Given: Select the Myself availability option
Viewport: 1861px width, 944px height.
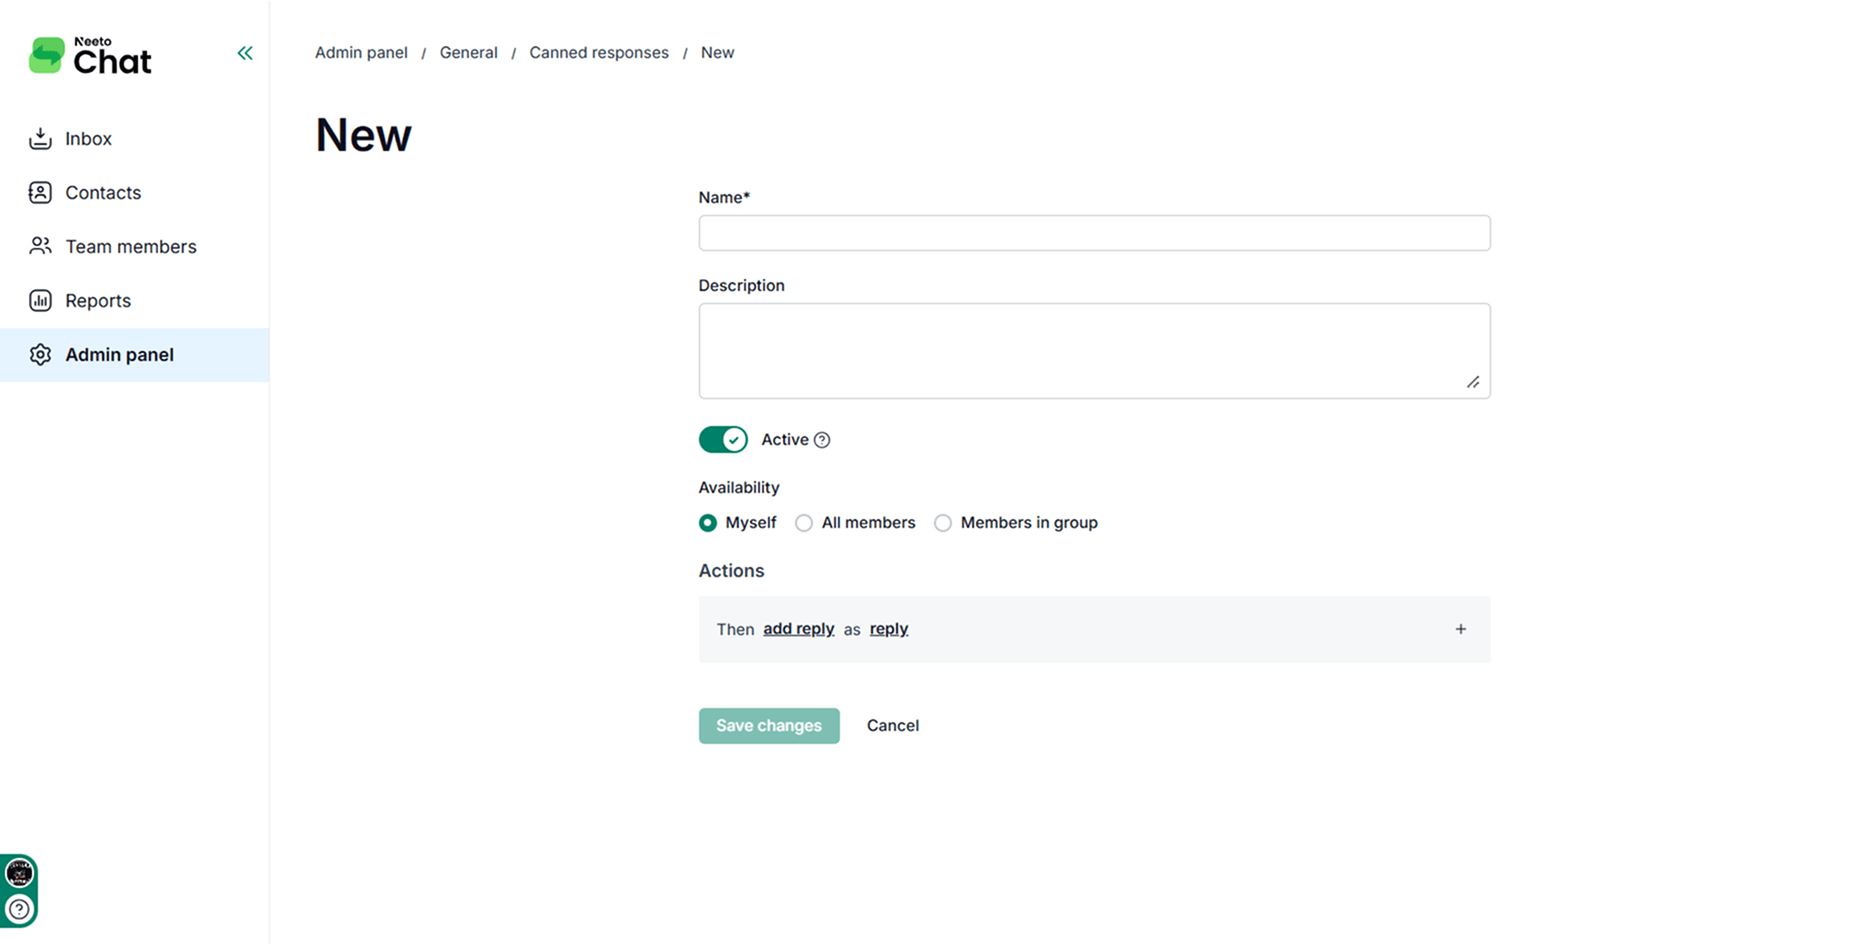Looking at the screenshot, I should pos(708,523).
